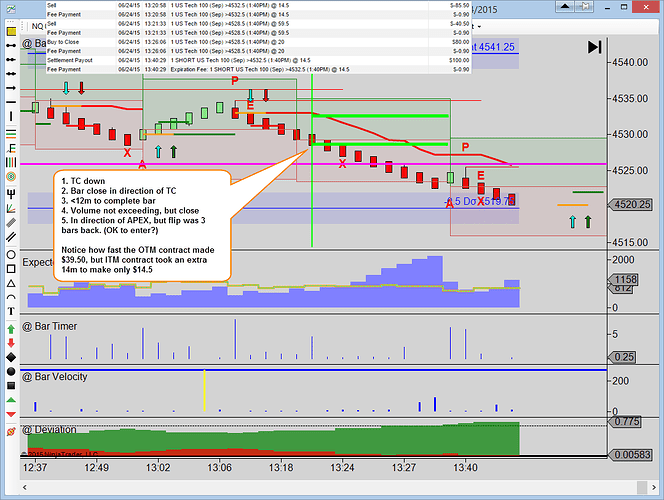Select the Fibonacci Retracements tool
Screen dimensions: 664x500
point(11,134)
